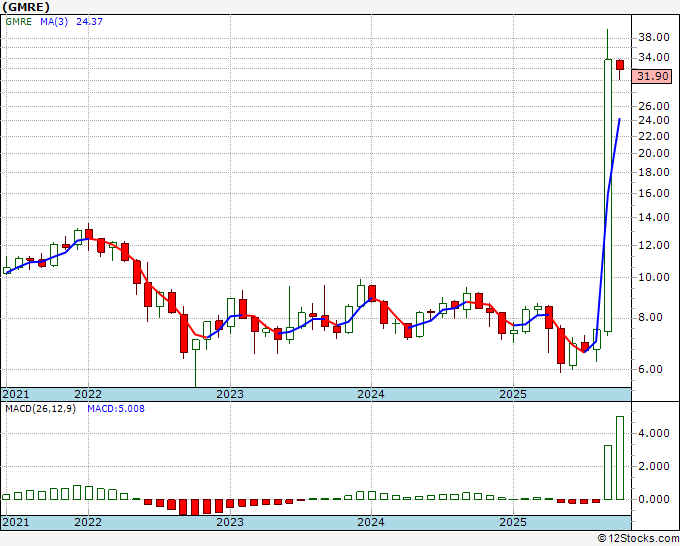Image resolution: width=680 pixels, height=546 pixels.
Task: Click the 24.37 moving average value
Action: [89, 21]
